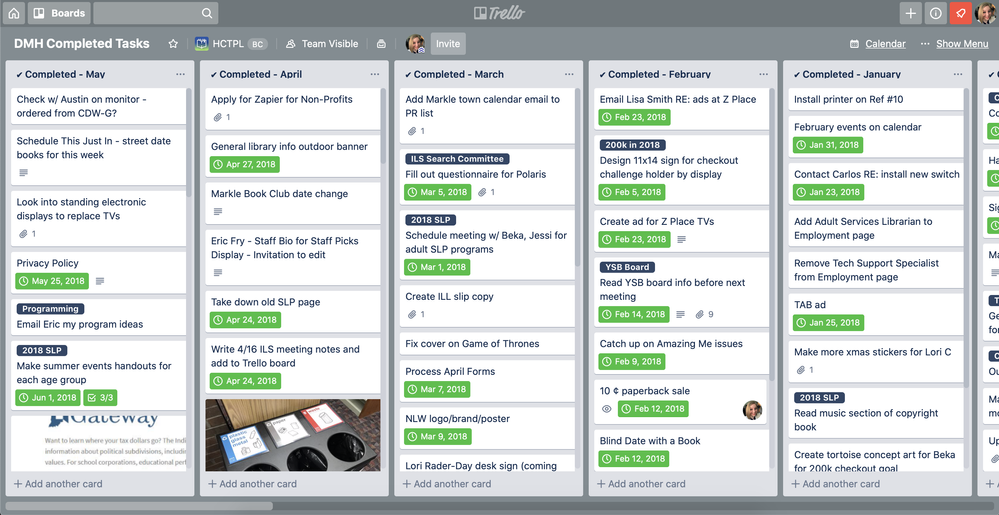Image resolution: width=999 pixels, height=515 pixels.
Task: Open list menu for Completed - February
Action: (x=763, y=74)
